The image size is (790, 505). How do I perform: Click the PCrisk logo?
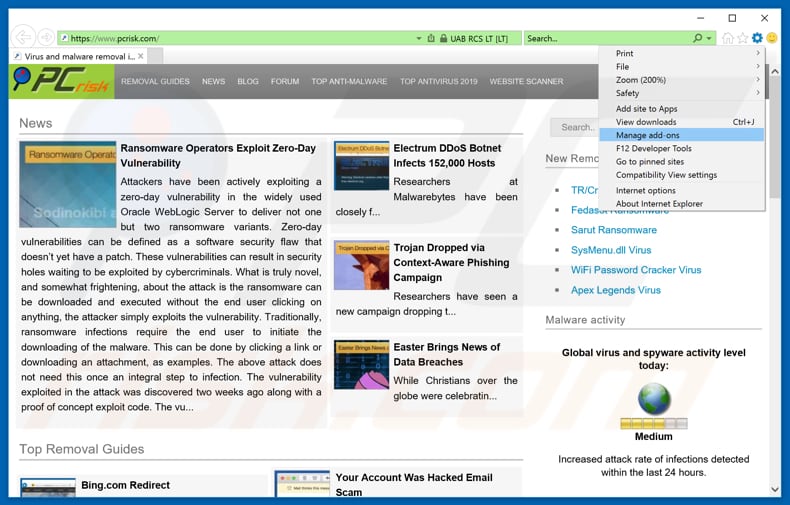point(61,81)
